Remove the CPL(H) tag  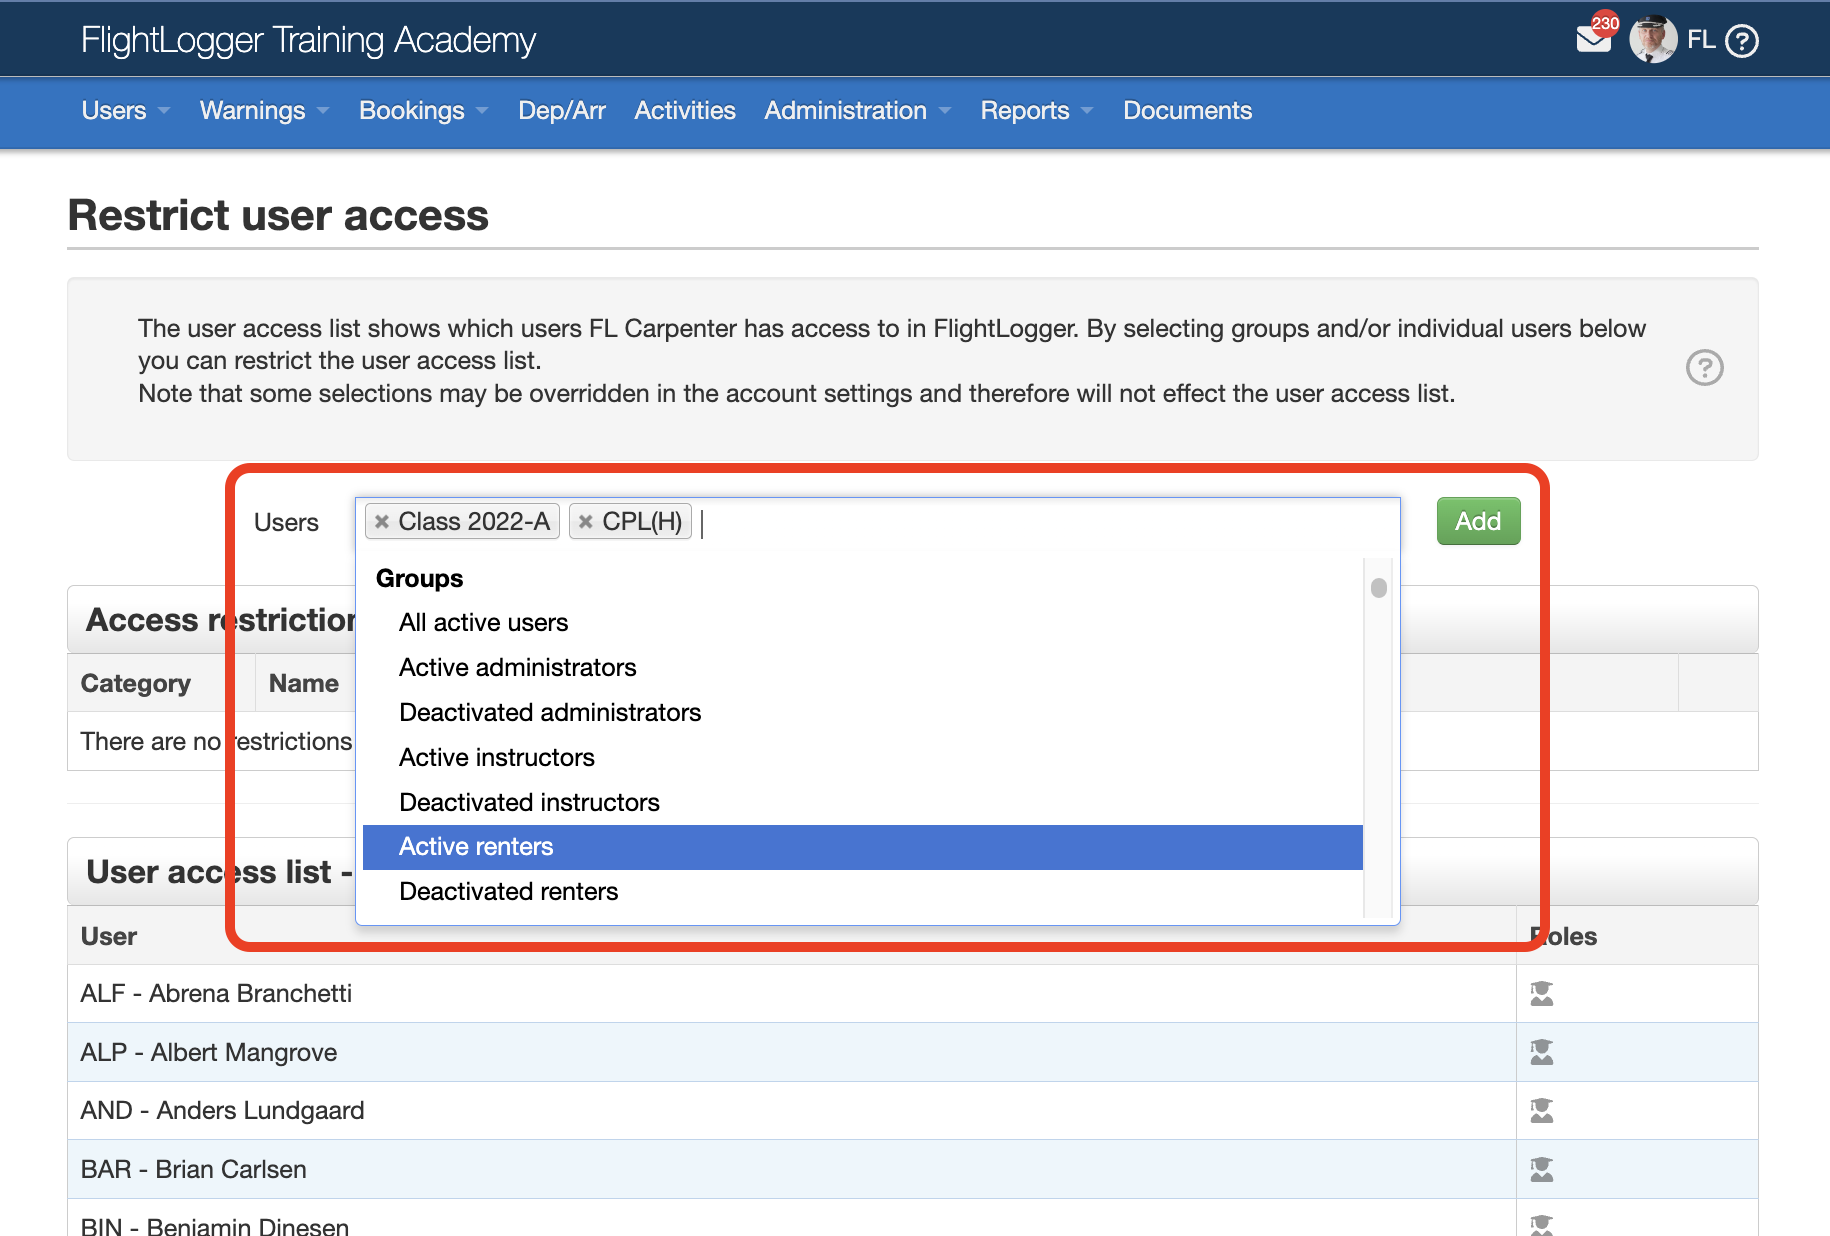[x=586, y=521]
